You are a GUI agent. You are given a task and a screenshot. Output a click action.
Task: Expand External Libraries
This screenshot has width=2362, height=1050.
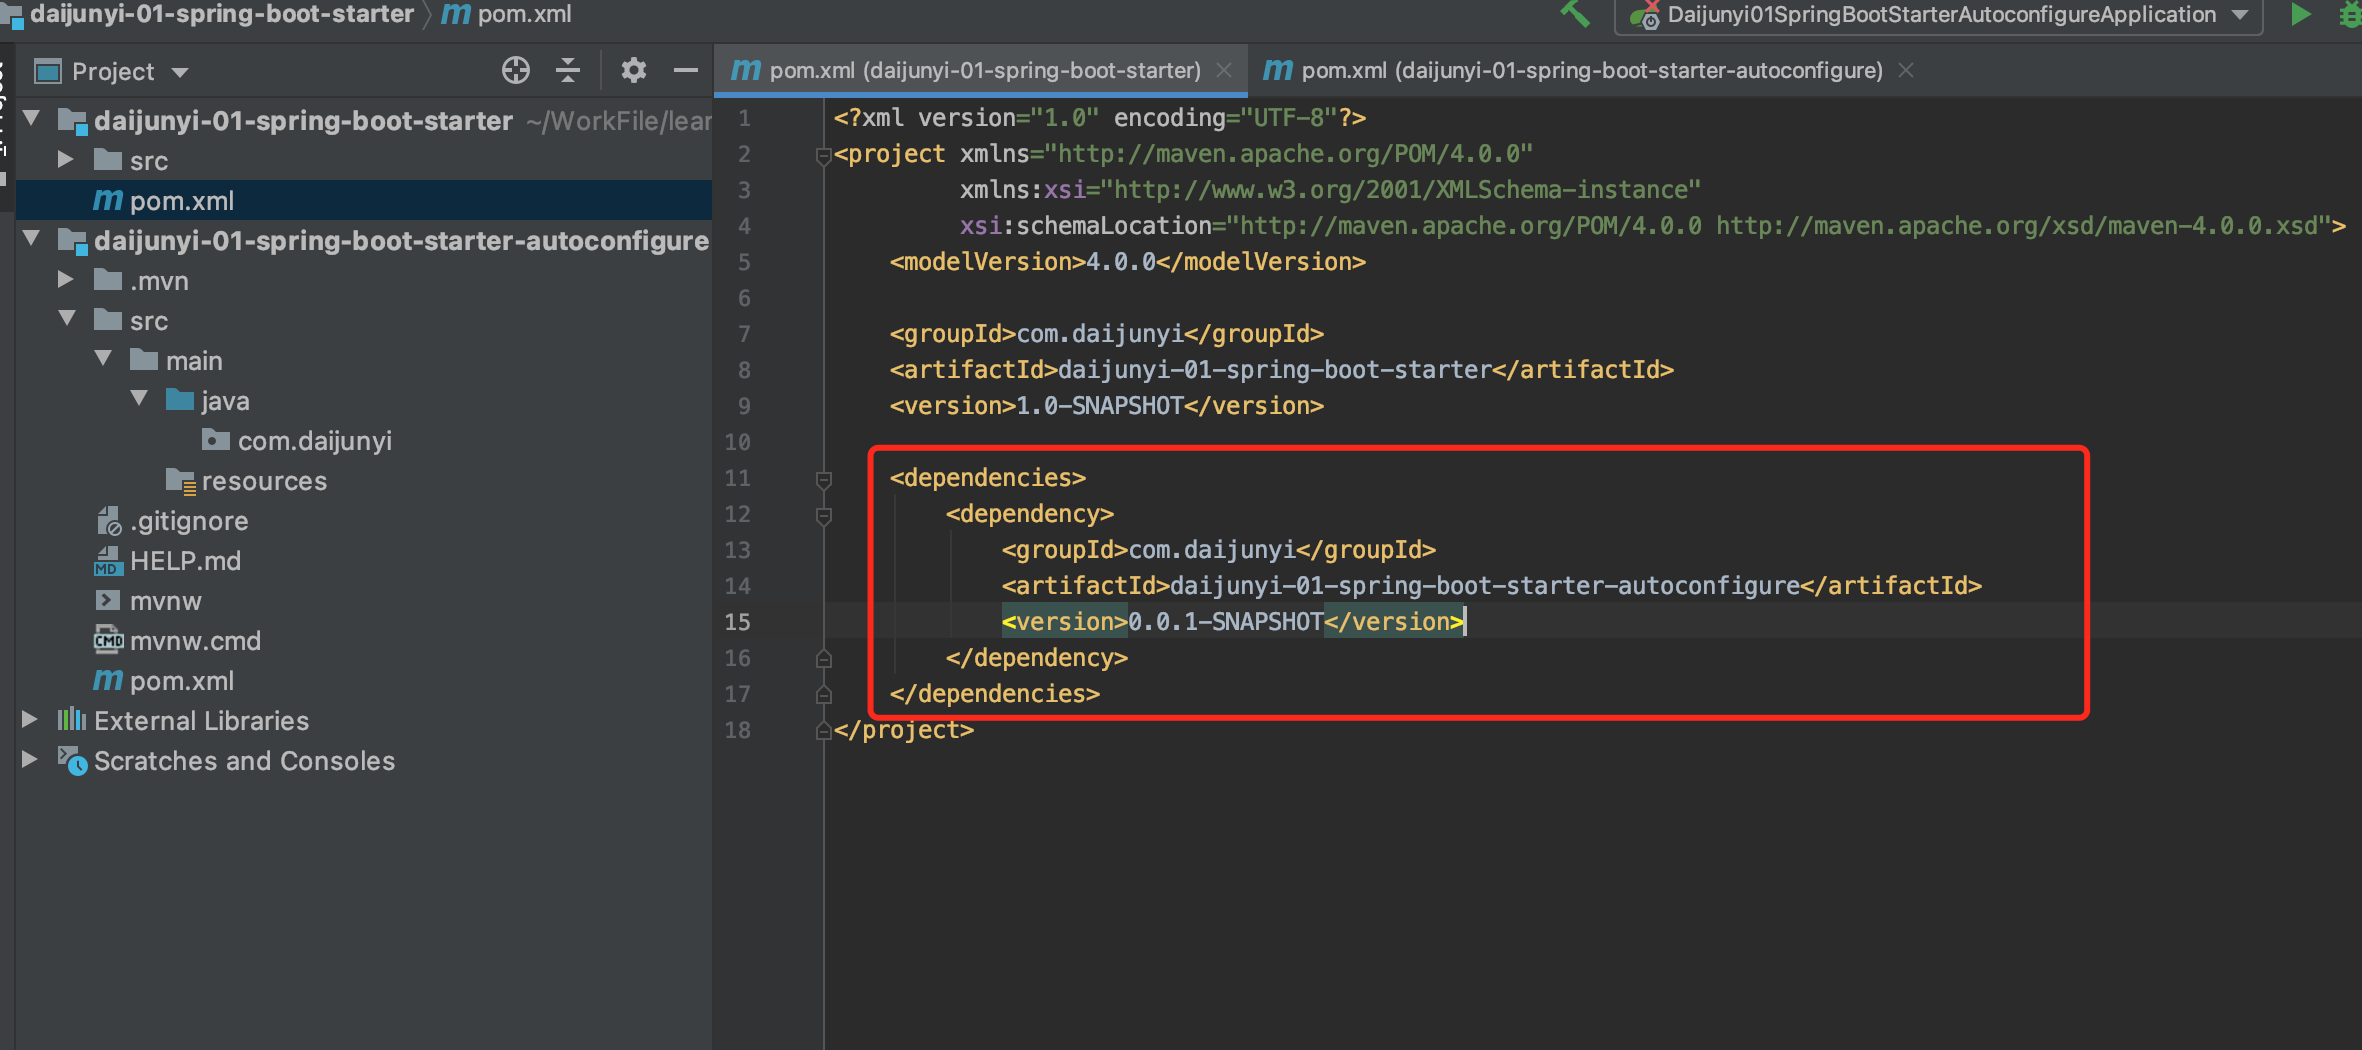[29, 719]
